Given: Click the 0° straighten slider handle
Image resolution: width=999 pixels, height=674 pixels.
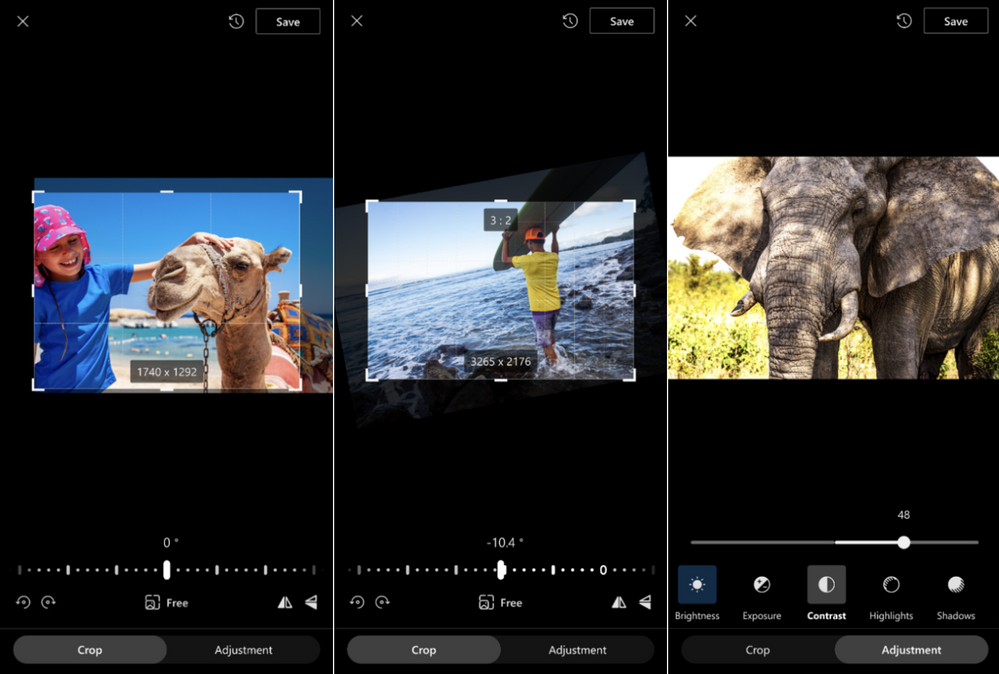Looking at the screenshot, I should [x=166, y=570].
